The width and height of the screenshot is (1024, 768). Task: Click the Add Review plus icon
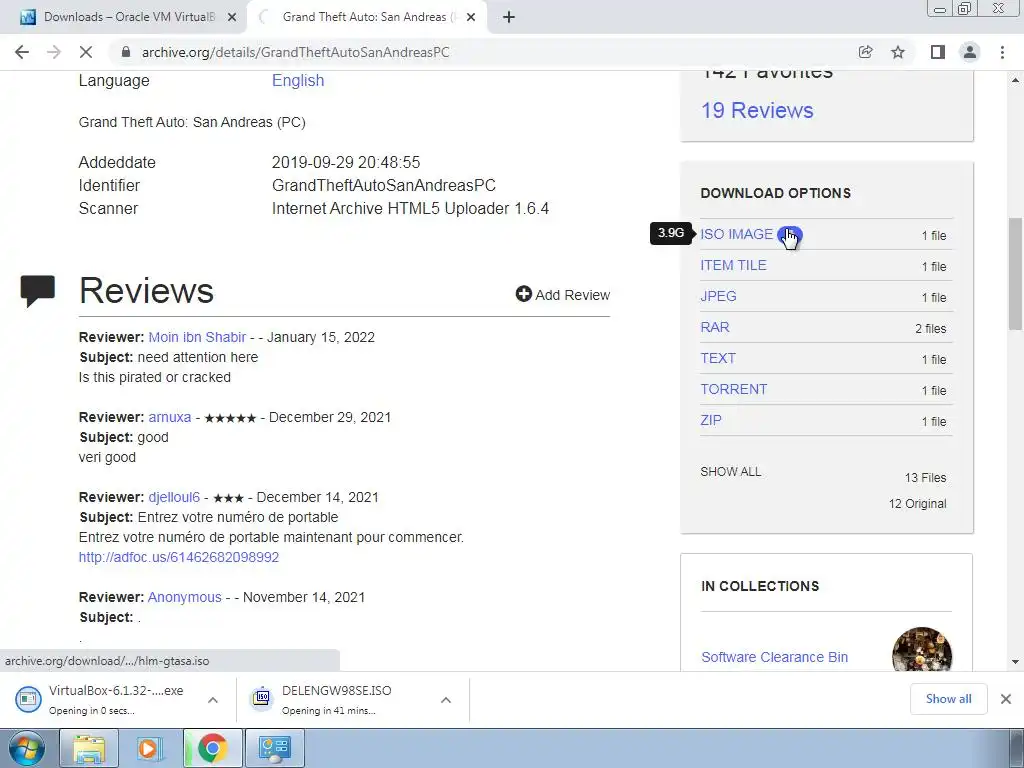523,294
